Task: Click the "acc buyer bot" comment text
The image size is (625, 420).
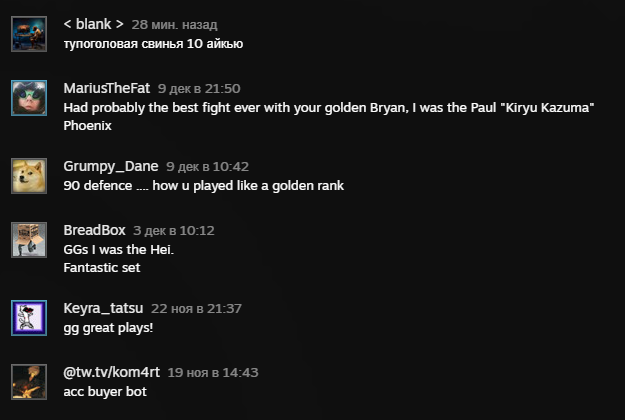Action: click(x=104, y=392)
